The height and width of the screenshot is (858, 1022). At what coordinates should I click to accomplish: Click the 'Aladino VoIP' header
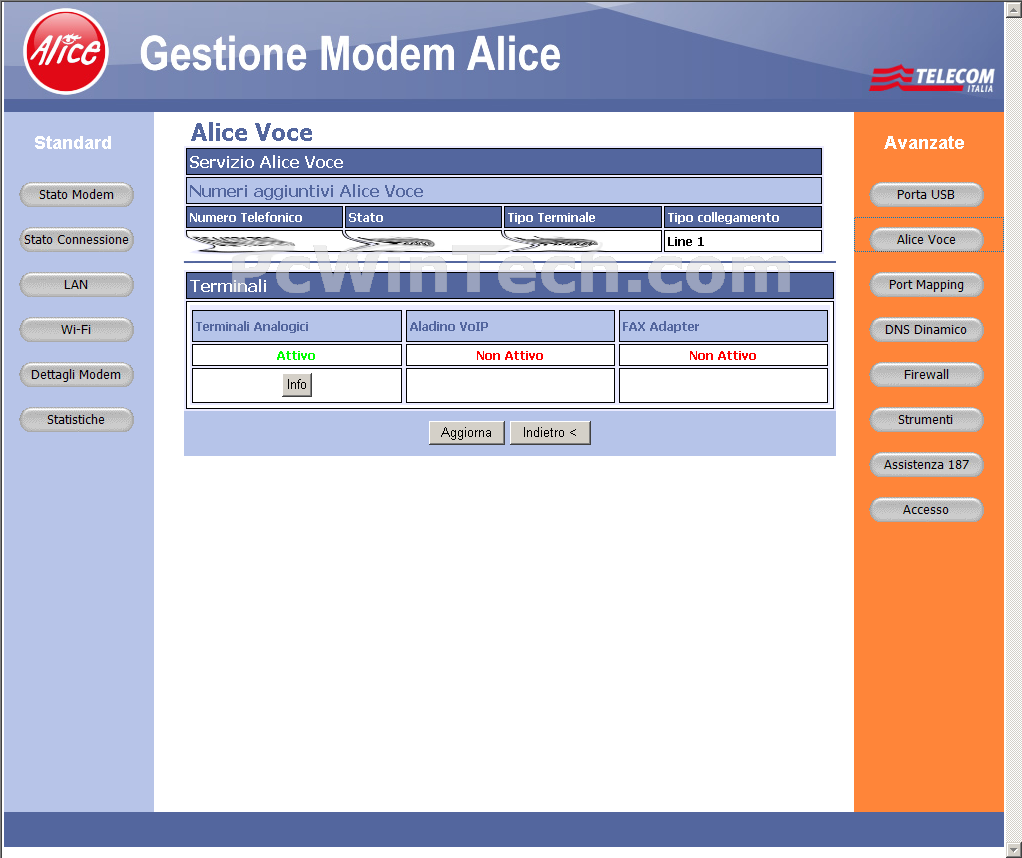[510, 326]
